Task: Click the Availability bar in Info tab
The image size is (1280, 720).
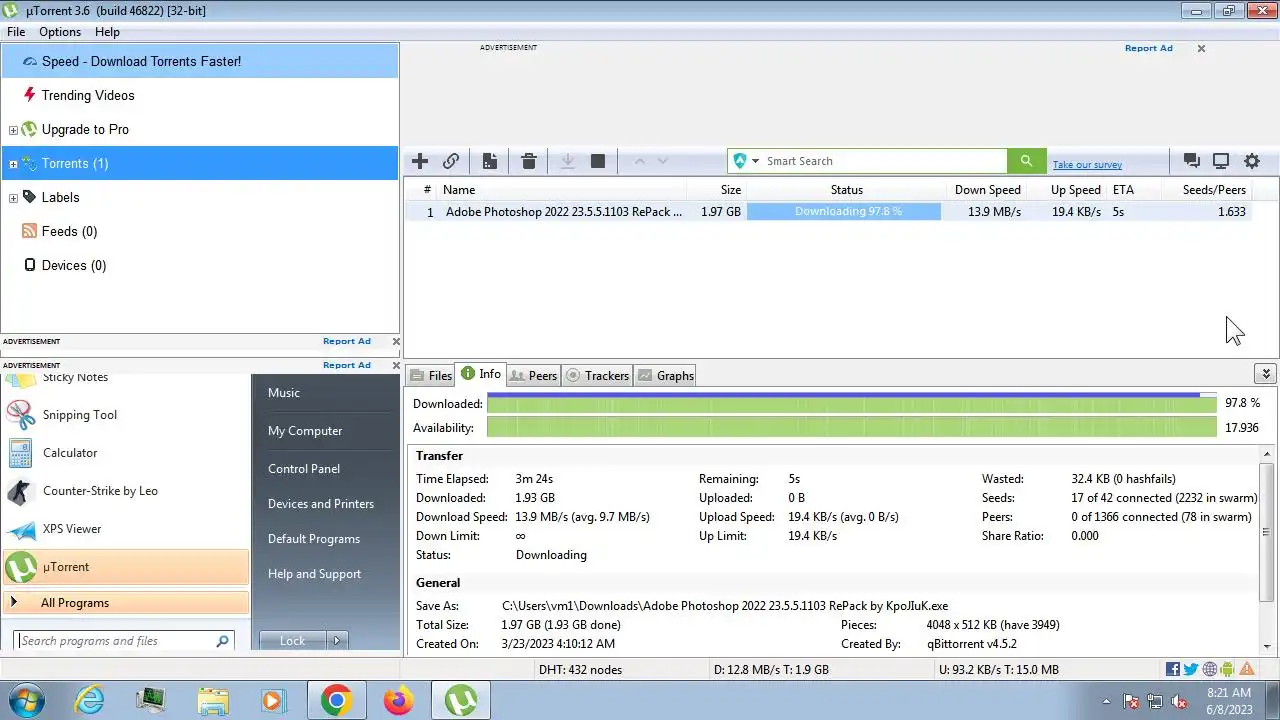Action: (852, 427)
